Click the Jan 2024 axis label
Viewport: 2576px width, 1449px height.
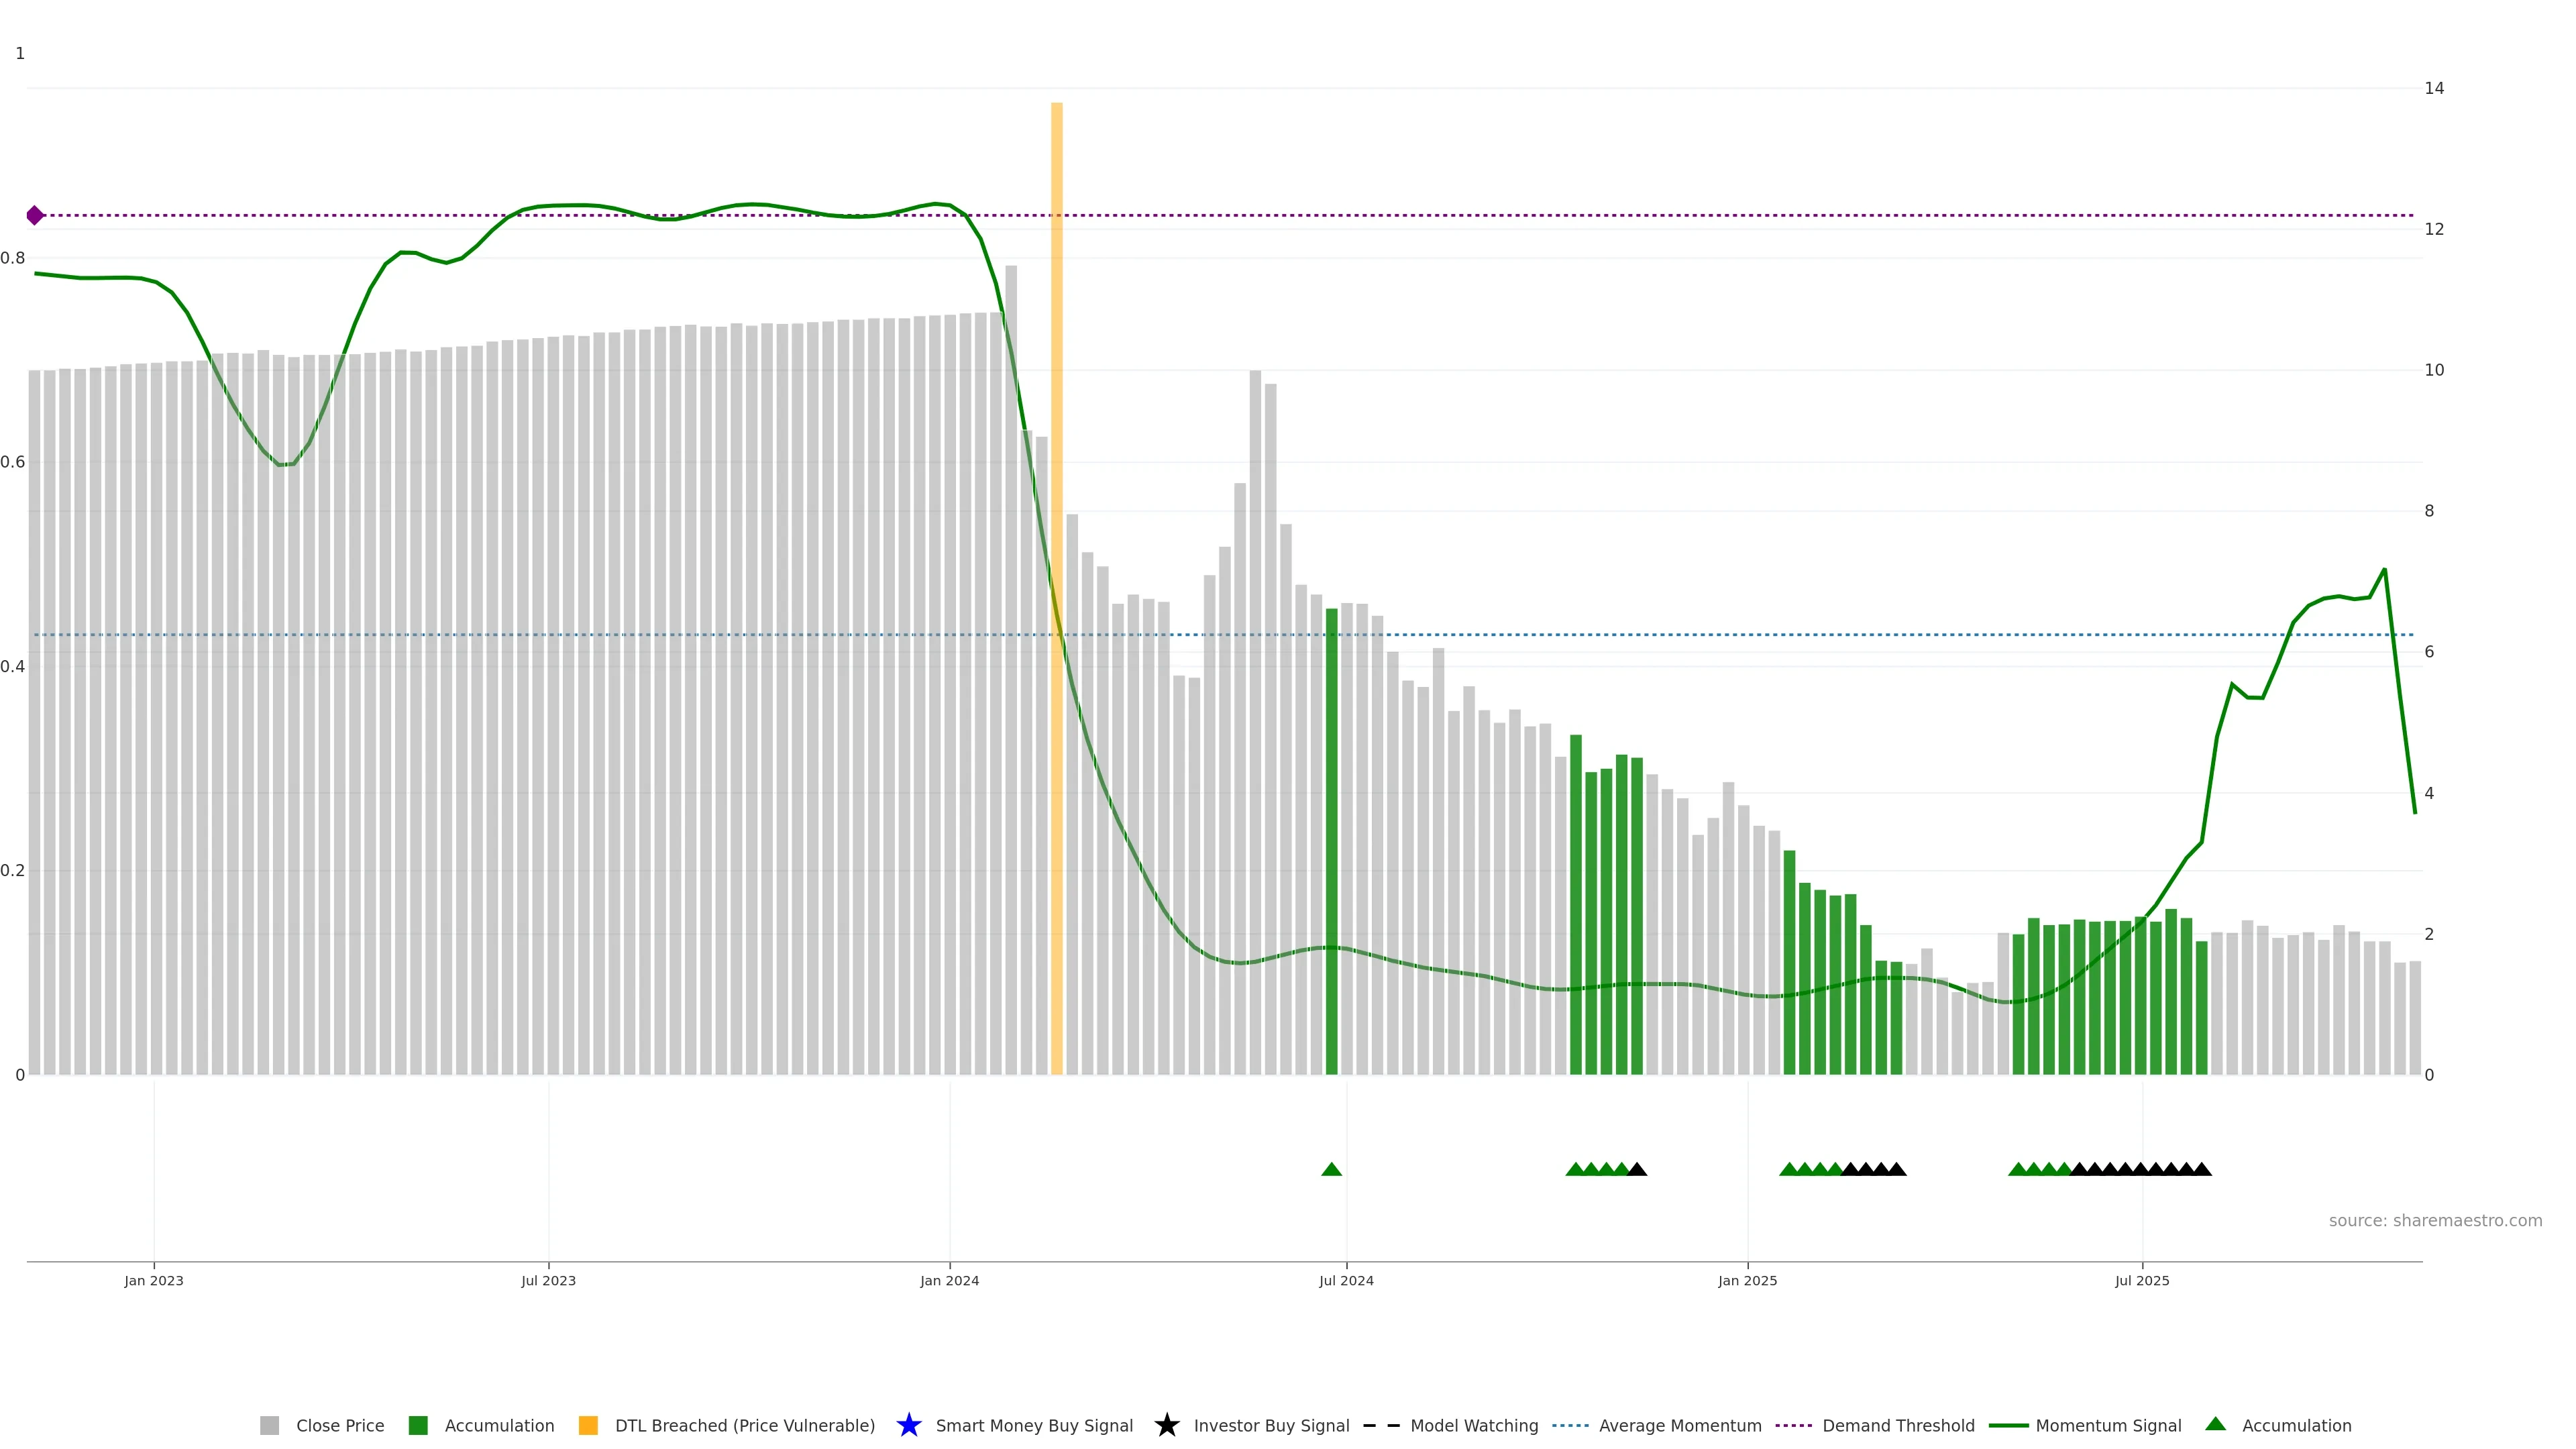[949, 1280]
